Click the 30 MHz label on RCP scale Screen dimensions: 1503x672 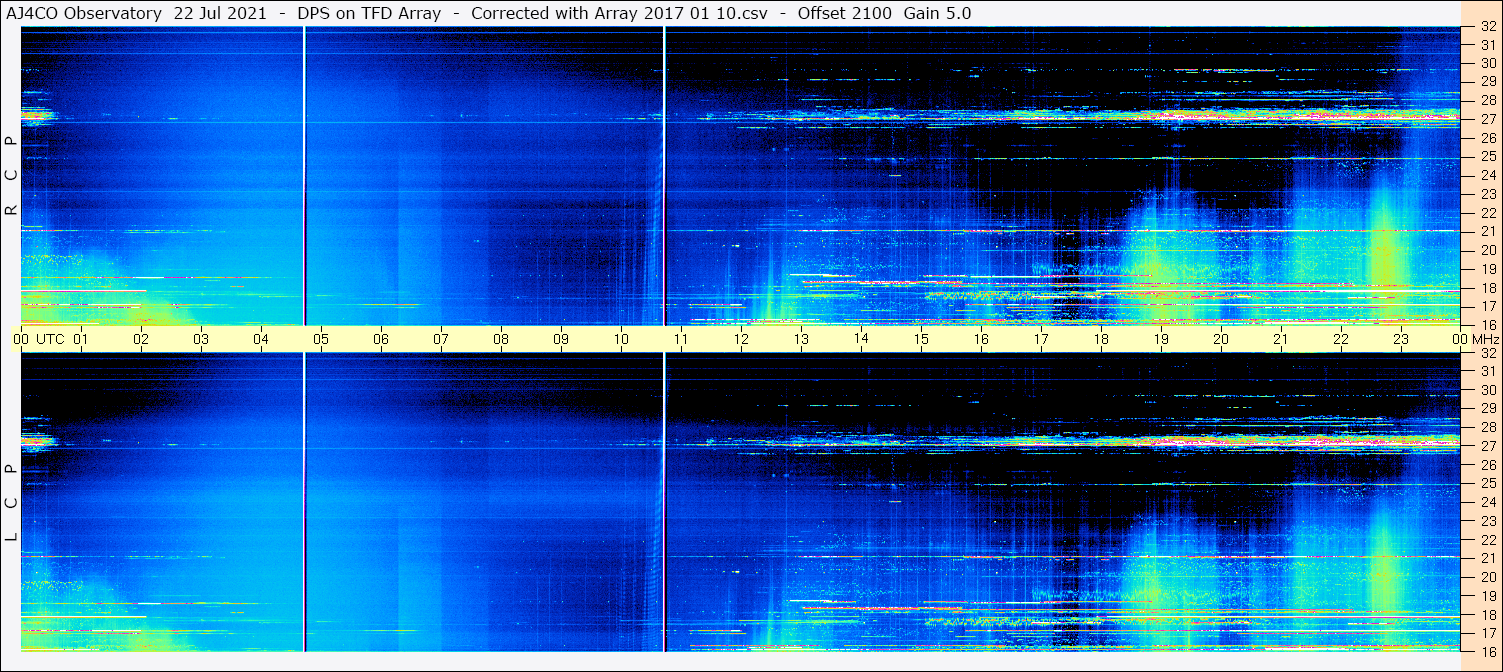click(x=1487, y=63)
